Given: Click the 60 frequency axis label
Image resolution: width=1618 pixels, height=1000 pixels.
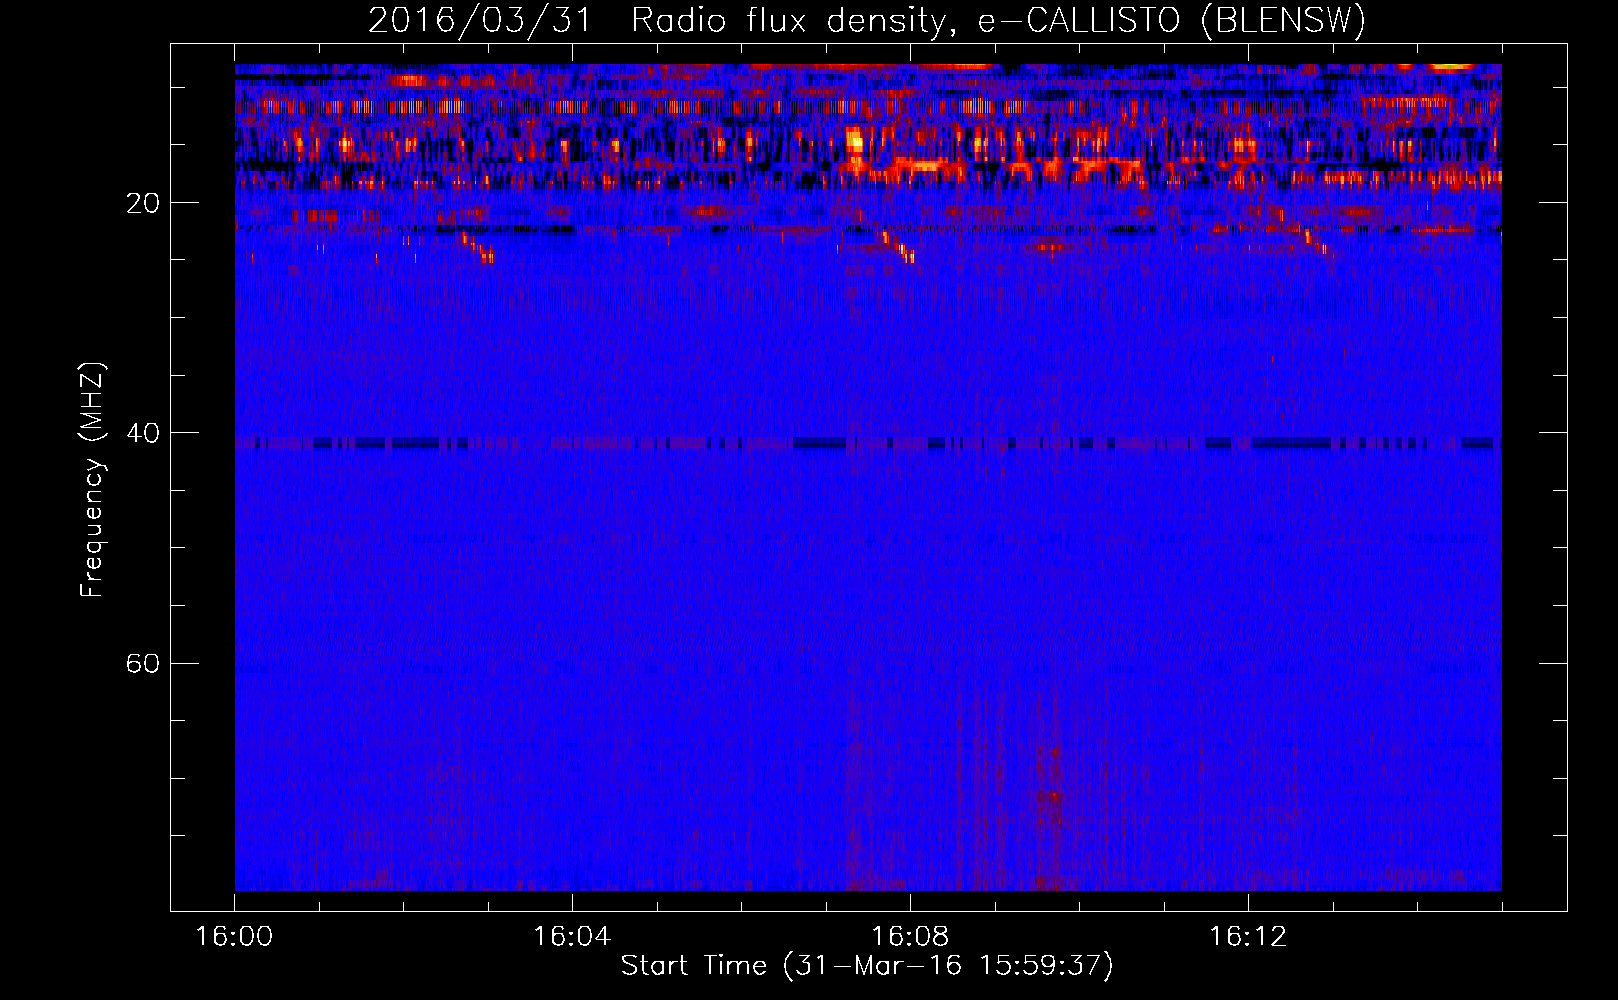Looking at the screenshot, I should click(x=143, y=663).
